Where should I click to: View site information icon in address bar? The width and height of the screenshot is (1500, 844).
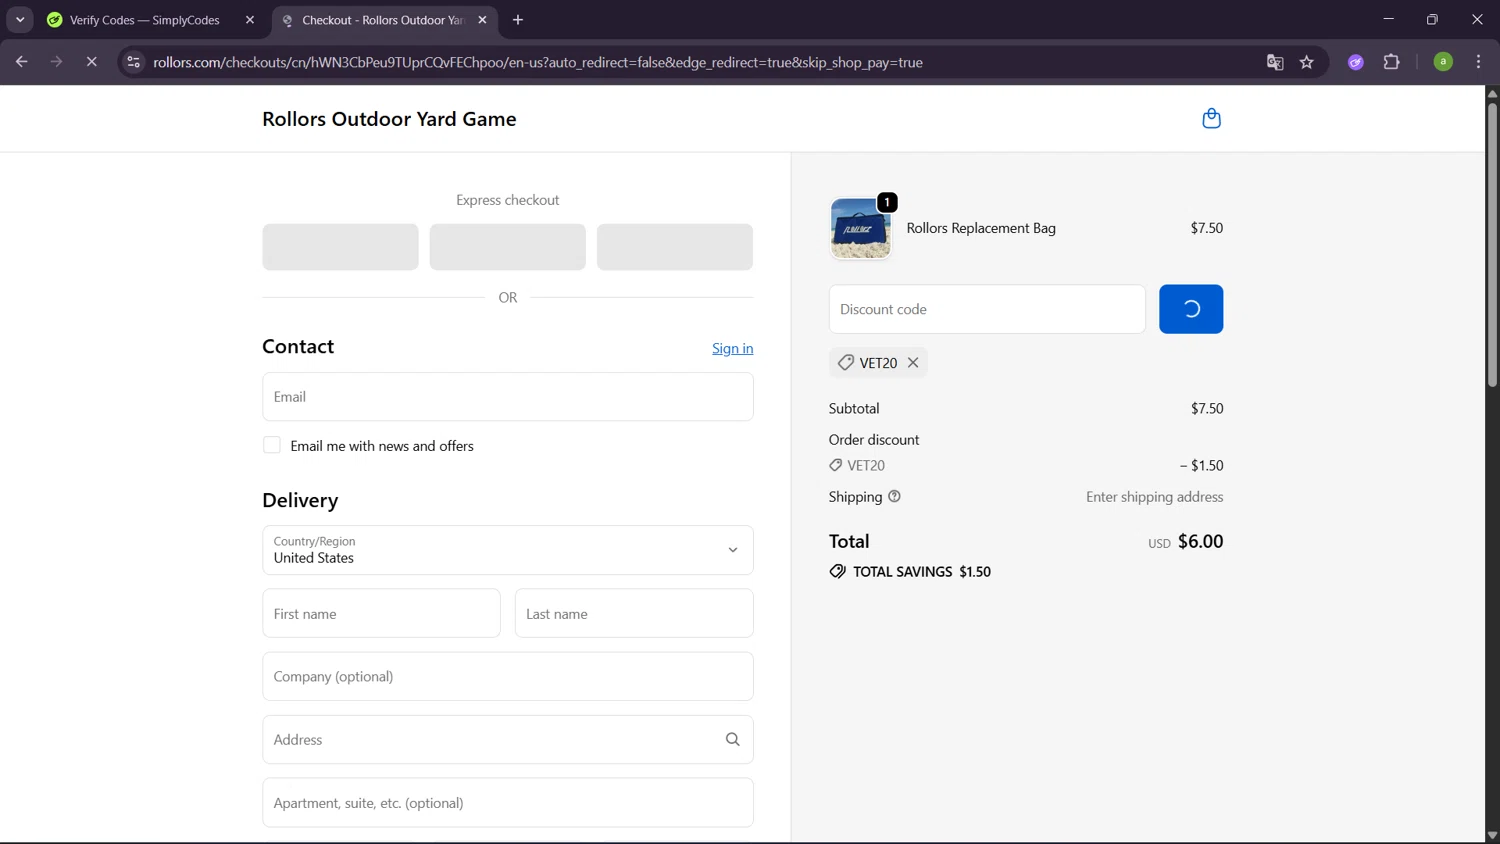coord(133,62)
